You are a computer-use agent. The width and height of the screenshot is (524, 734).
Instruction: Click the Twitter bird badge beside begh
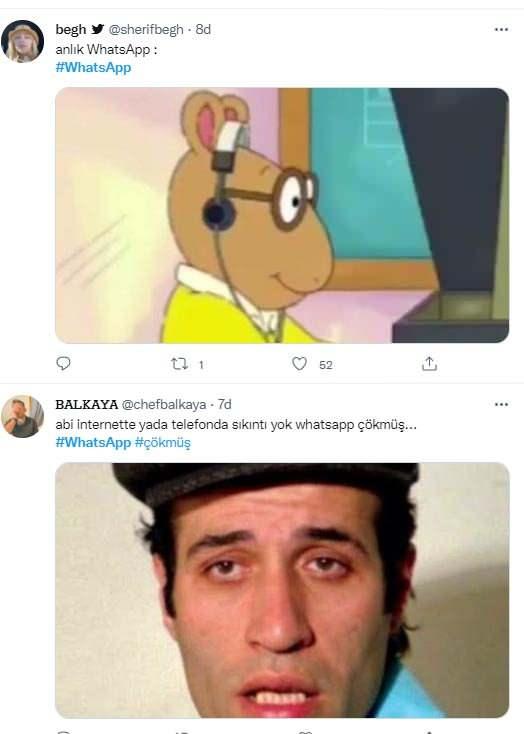coord(97,29)
